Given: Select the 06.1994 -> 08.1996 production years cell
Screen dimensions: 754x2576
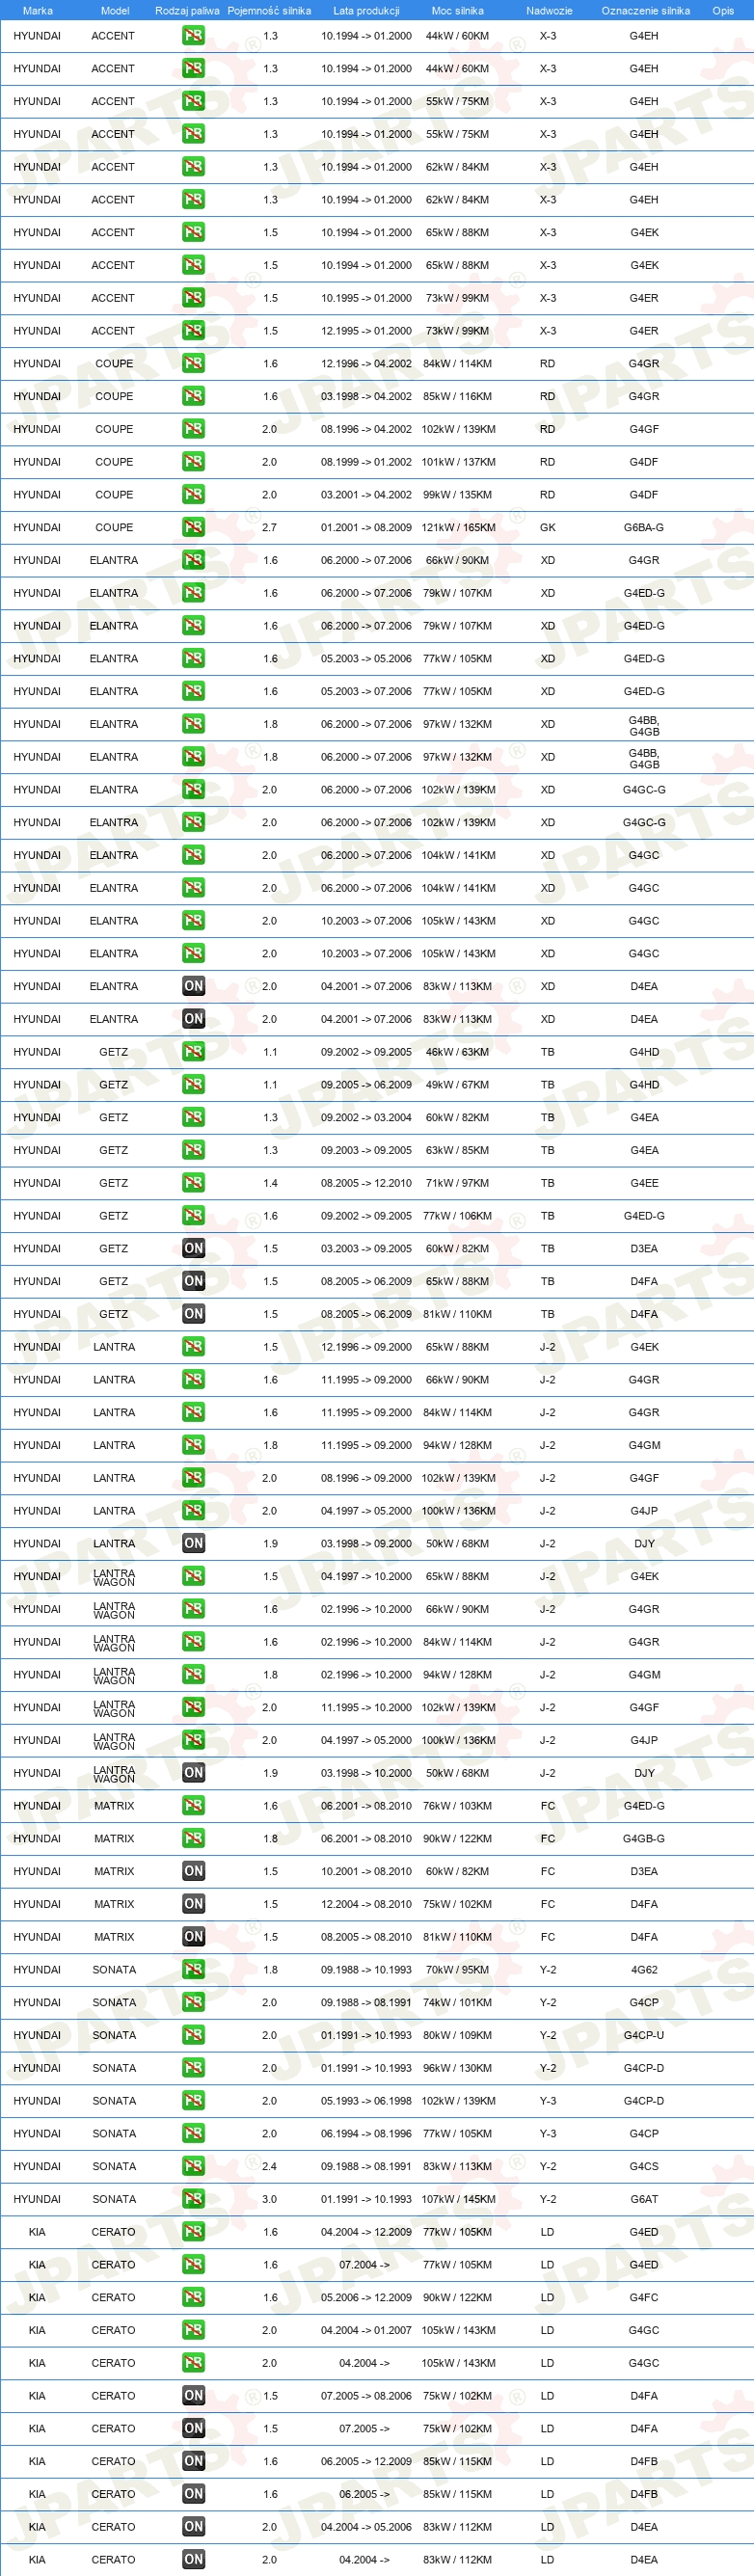Looking at the screenshot, I should coord(366,2133).
